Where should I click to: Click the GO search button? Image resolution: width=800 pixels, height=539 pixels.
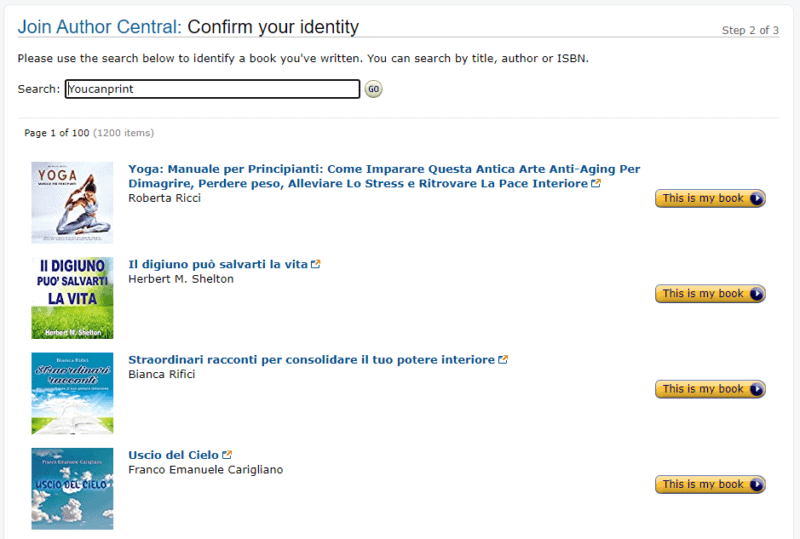[x=373, y=89]
